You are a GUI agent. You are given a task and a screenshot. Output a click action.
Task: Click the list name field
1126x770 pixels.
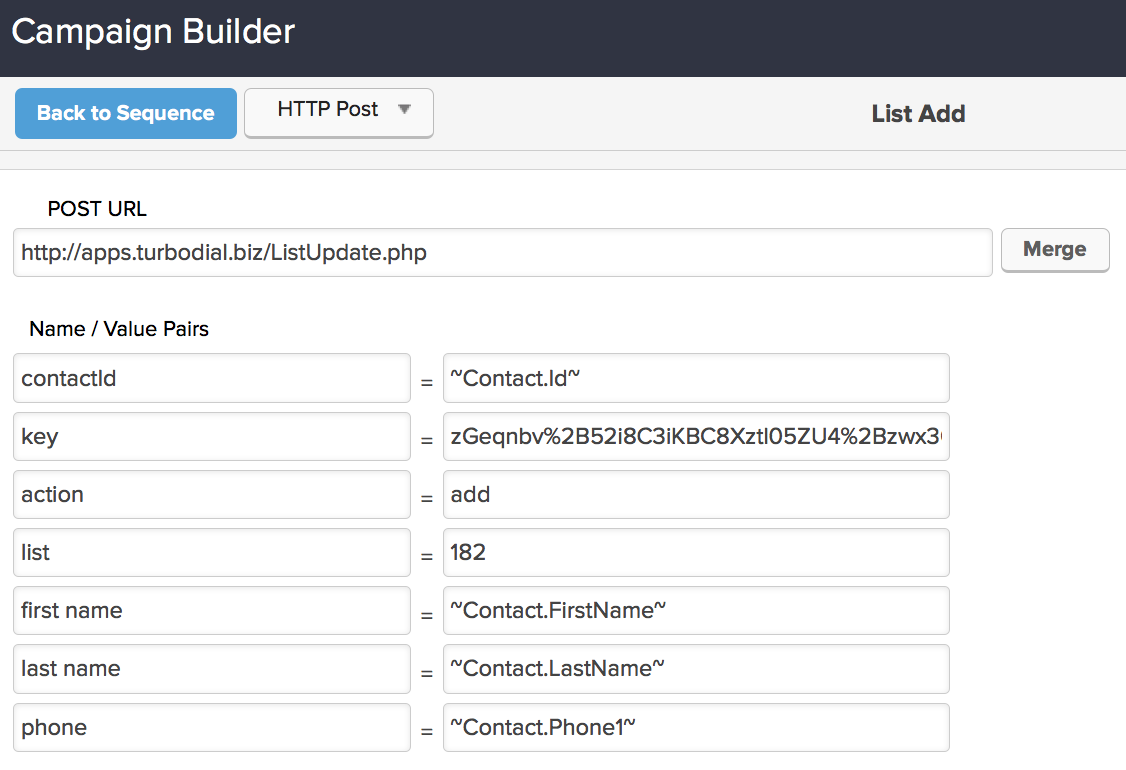(x=211, y=552)
